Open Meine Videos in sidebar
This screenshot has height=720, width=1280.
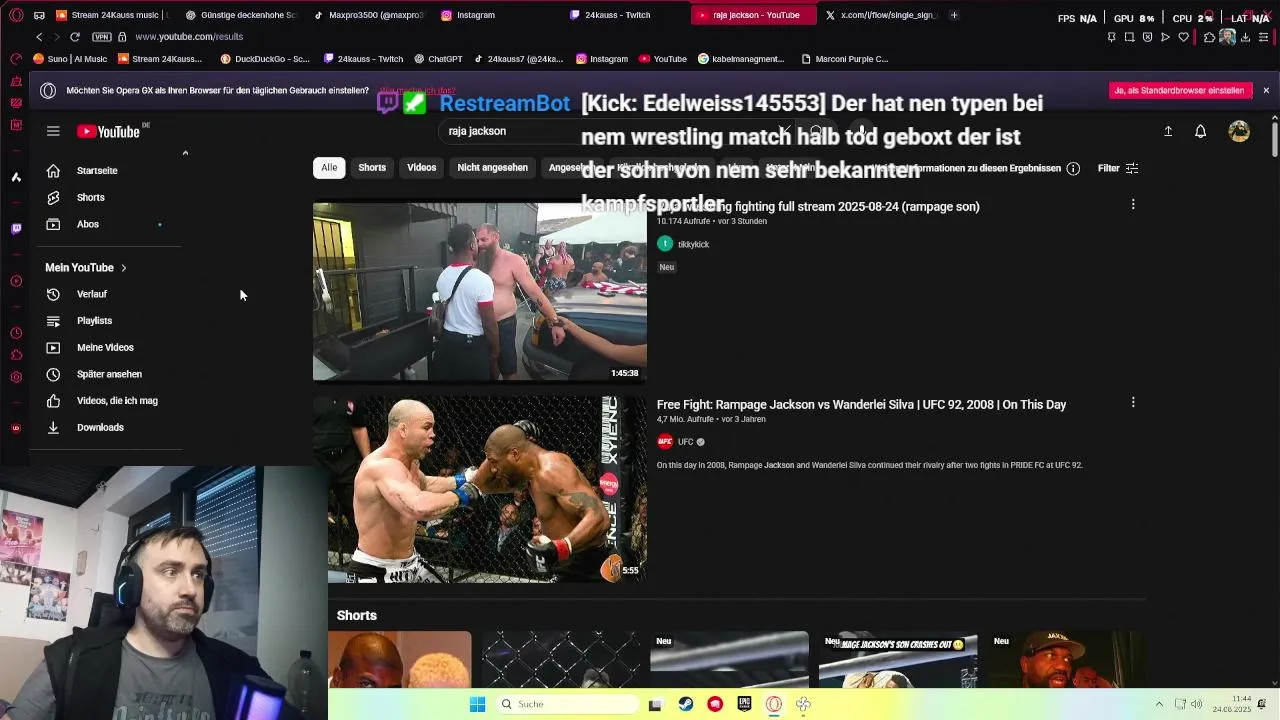(108, 347)
